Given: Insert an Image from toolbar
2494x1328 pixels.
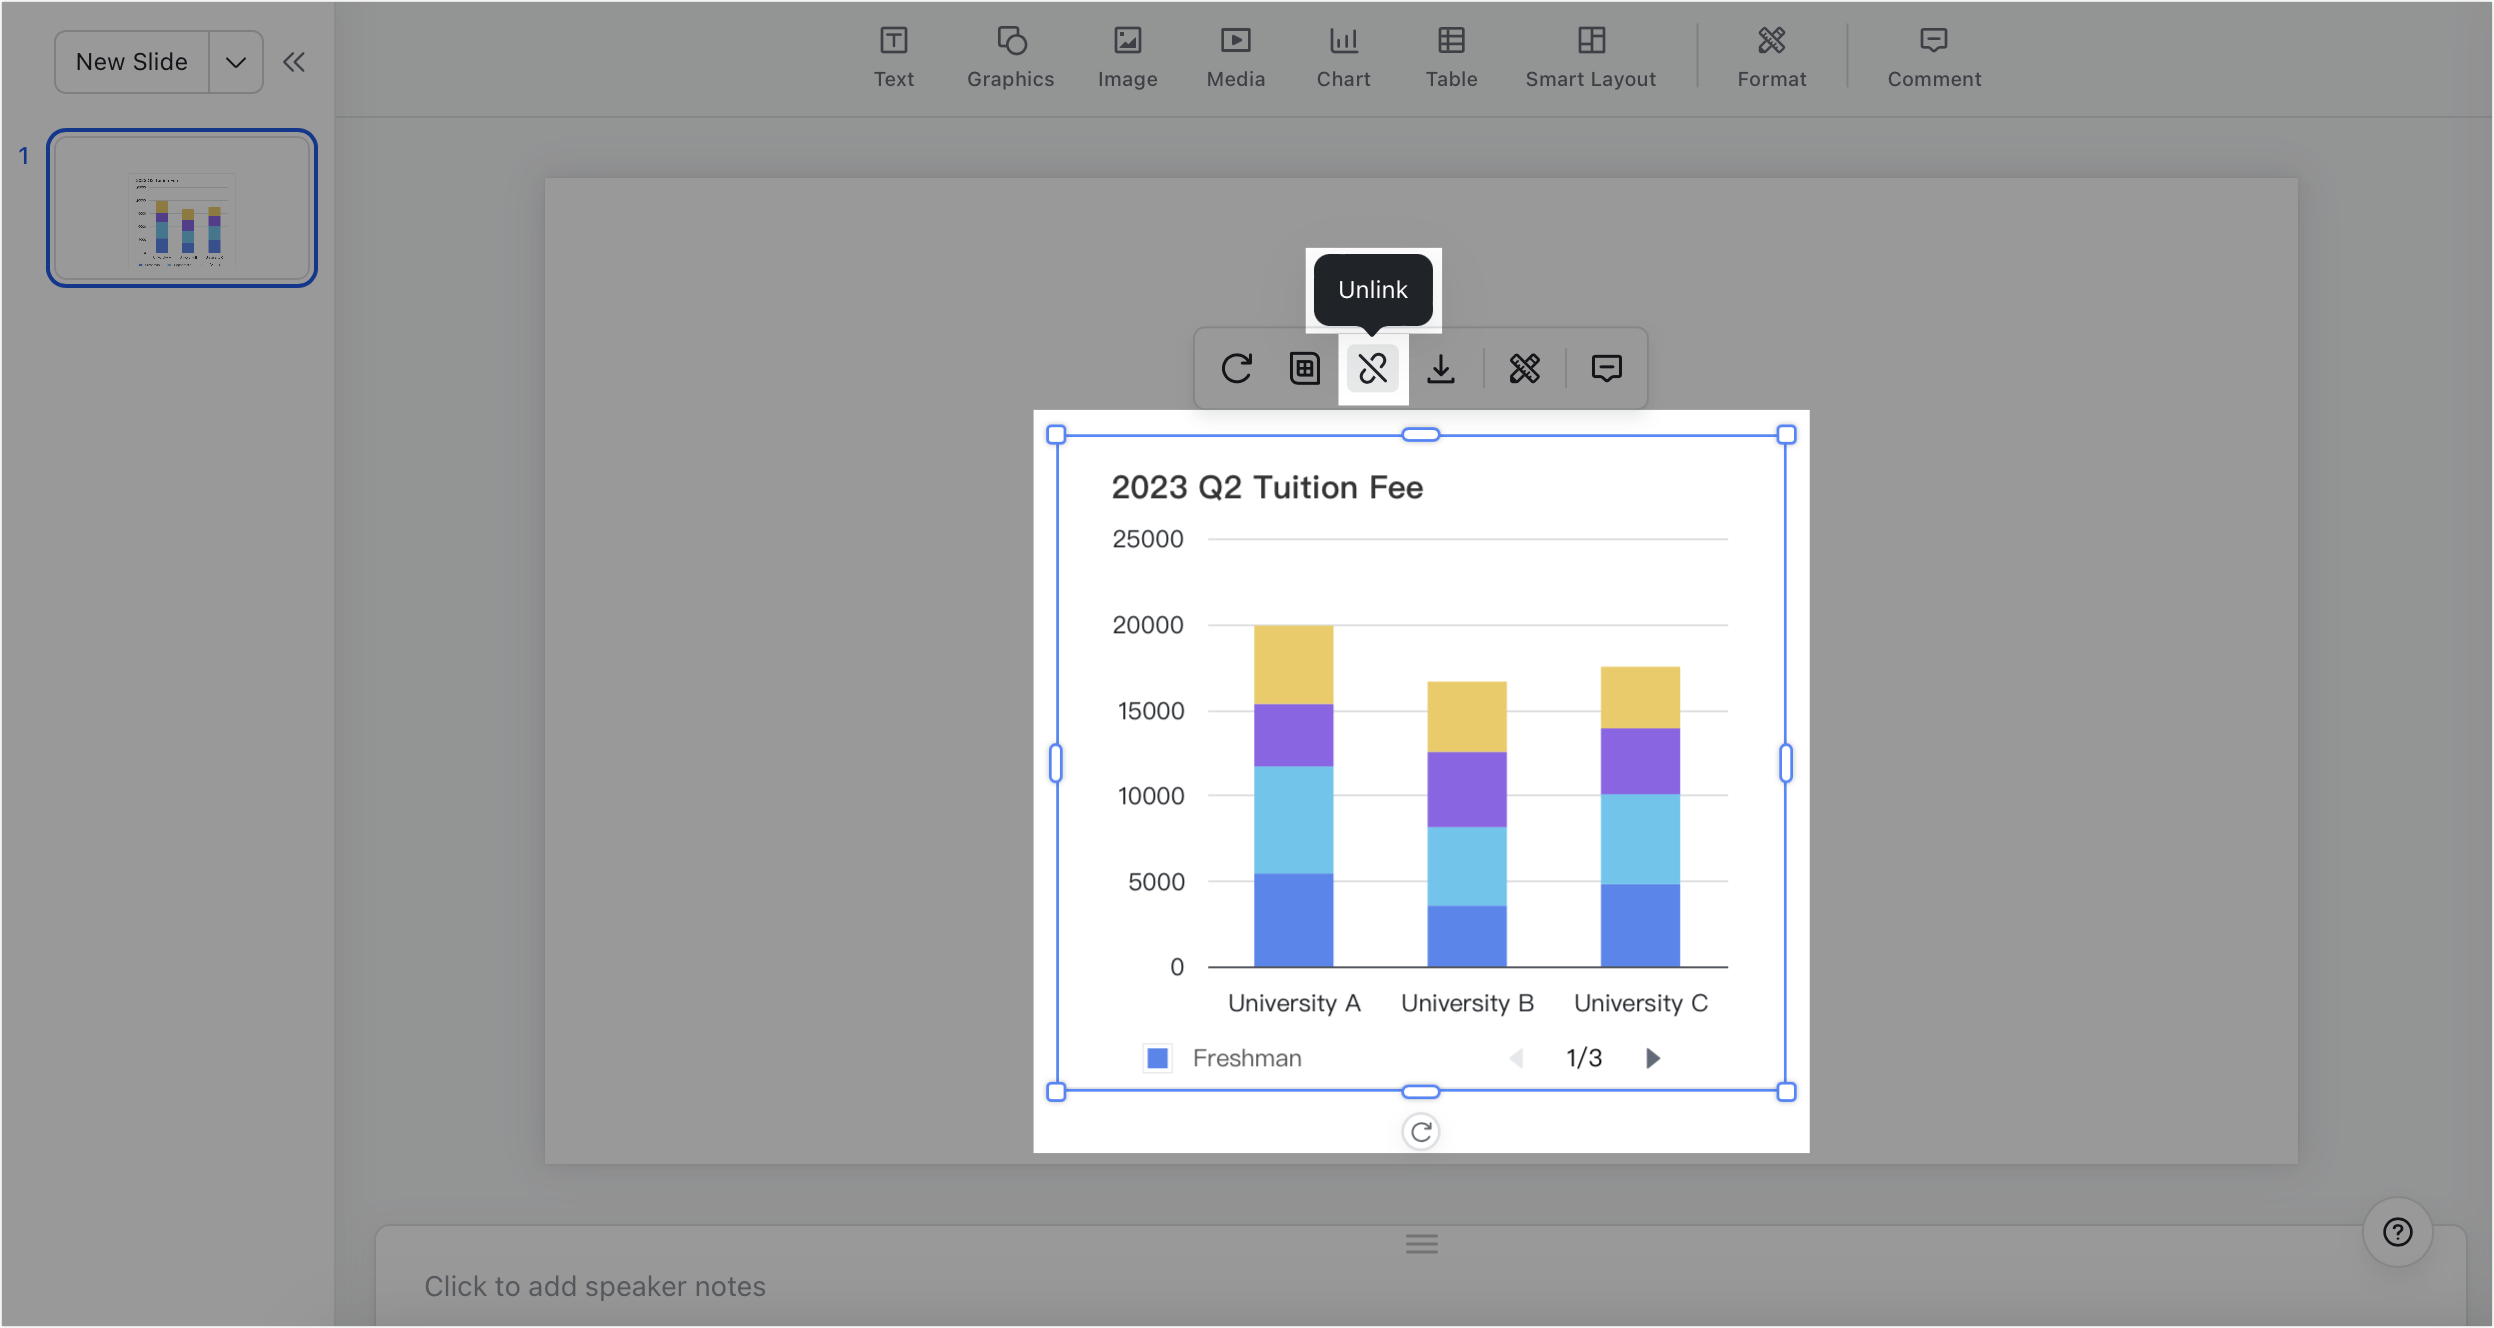Looking at the screenshot, I should [1127, 57].
